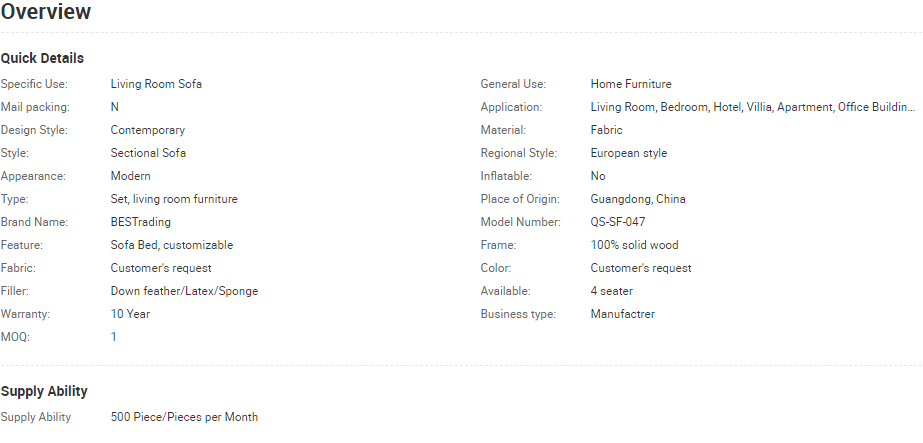Viewport: 923px width, 443px height.
Task: Select the 'Living Room Sofa' value
Action: [156, 84]
